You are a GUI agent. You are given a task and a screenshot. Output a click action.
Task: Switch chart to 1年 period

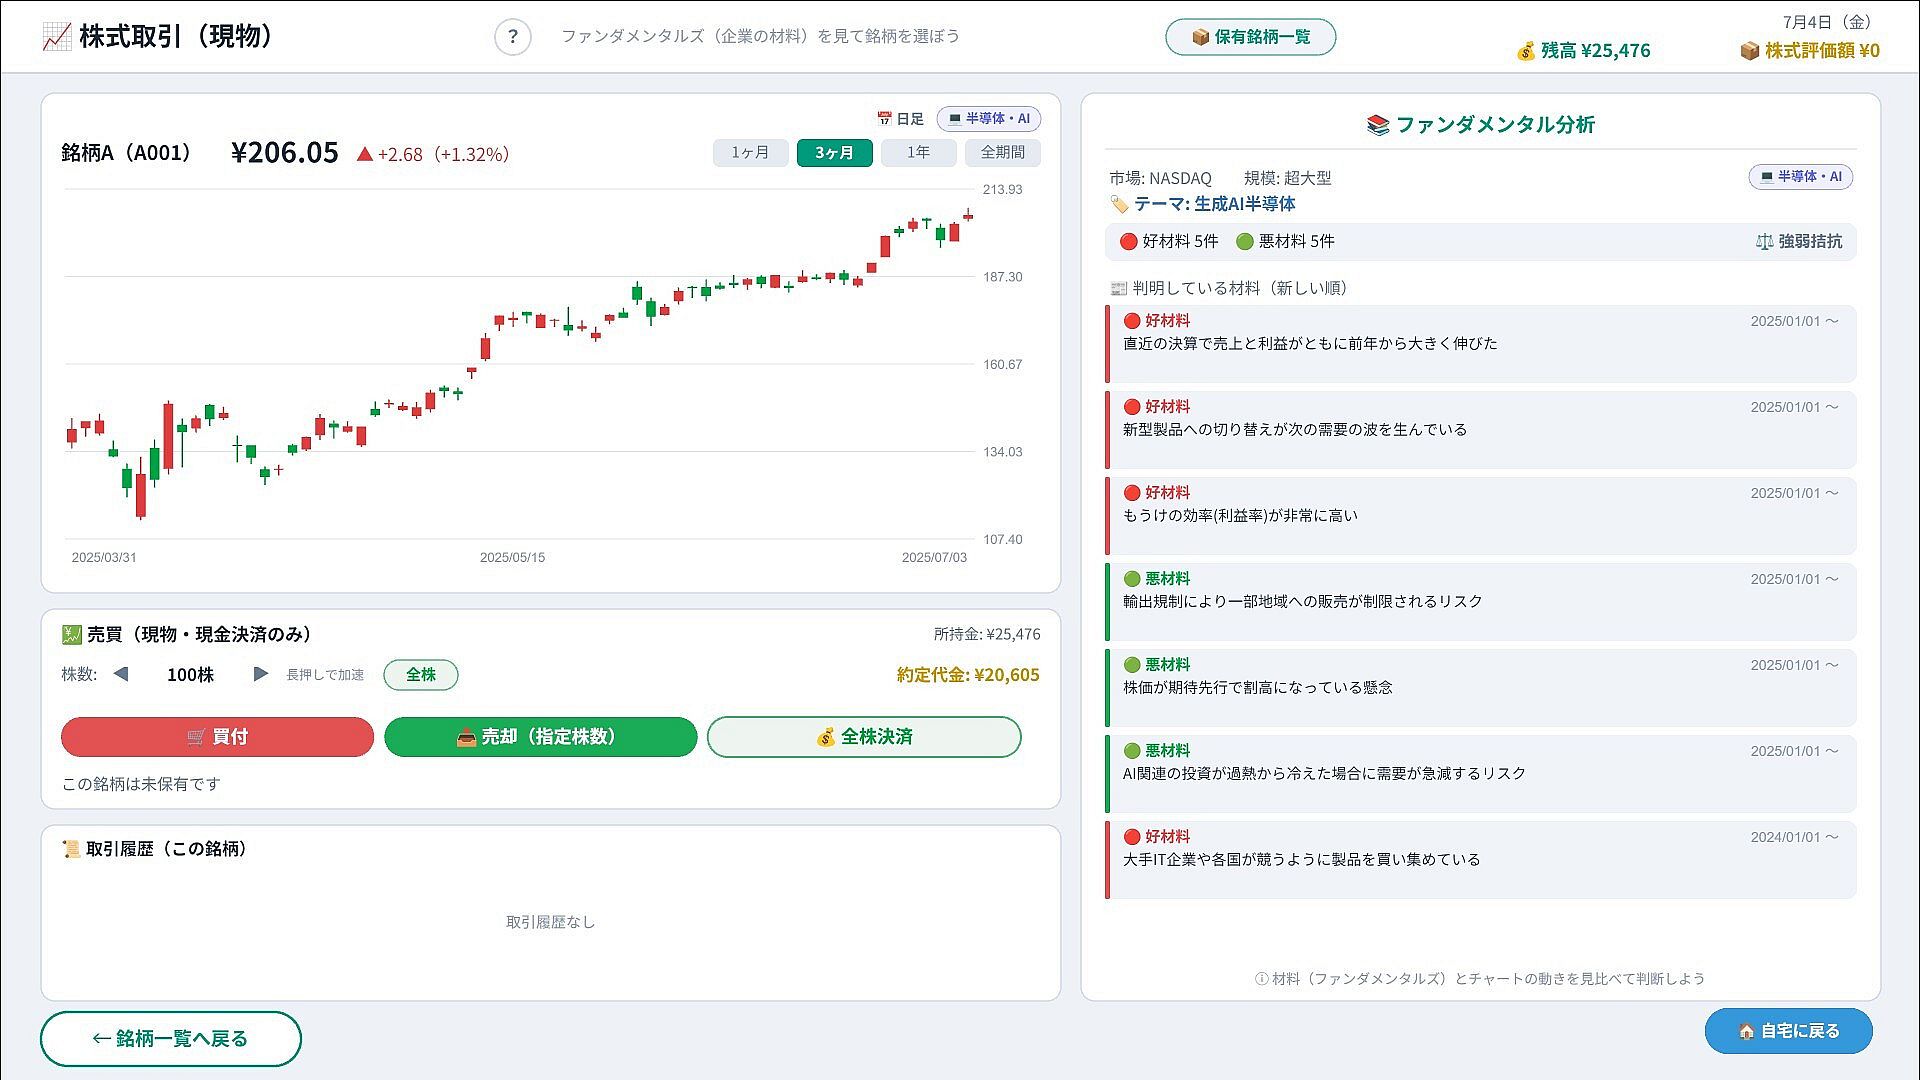pyautogui.click(x=918, y=153)
